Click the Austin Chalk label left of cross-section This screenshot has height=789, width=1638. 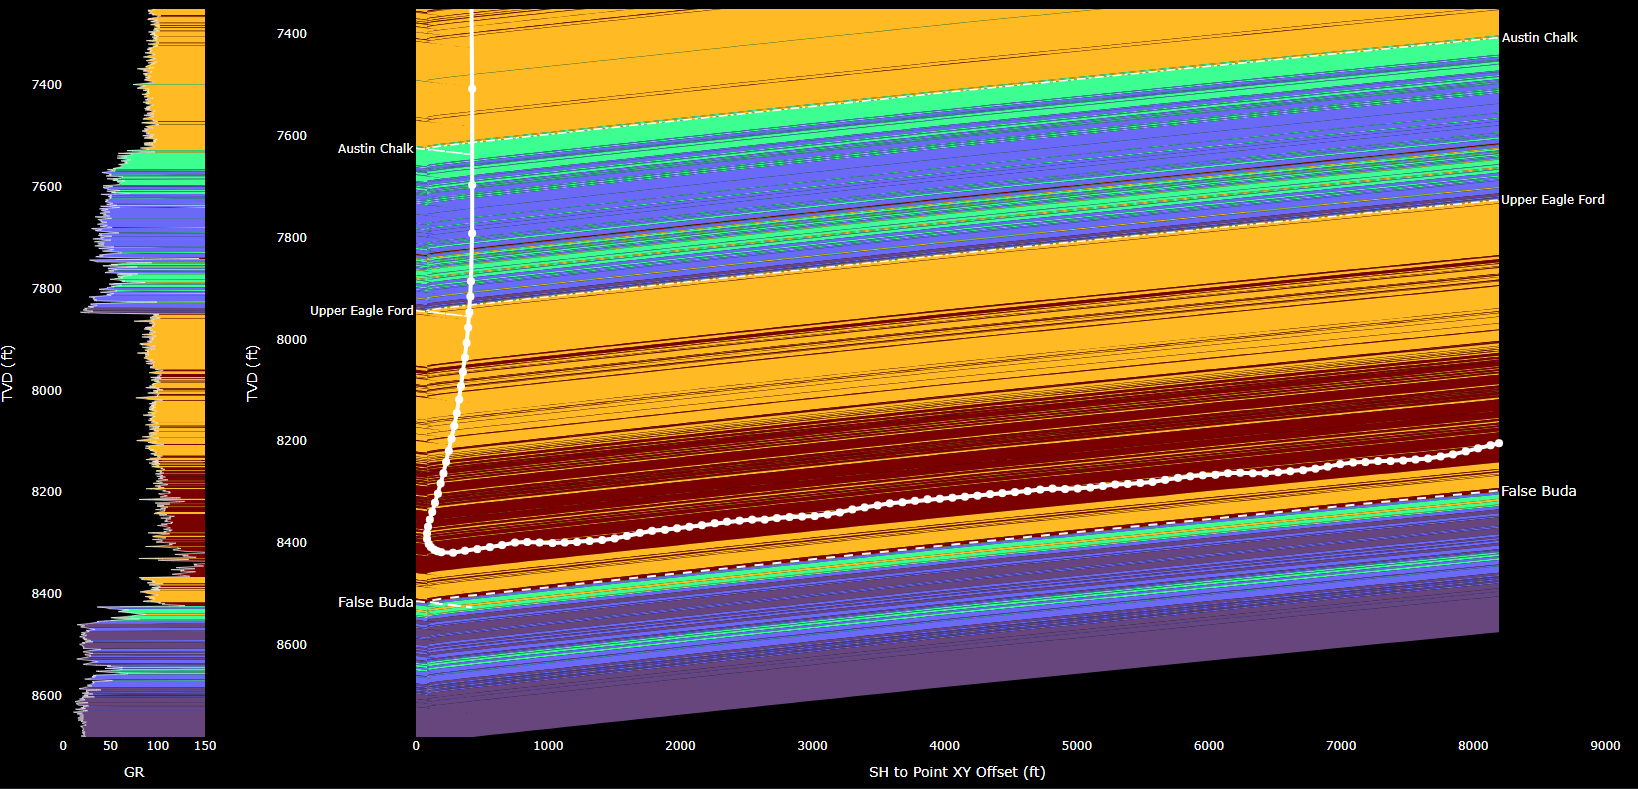click(x=375, y=149)
